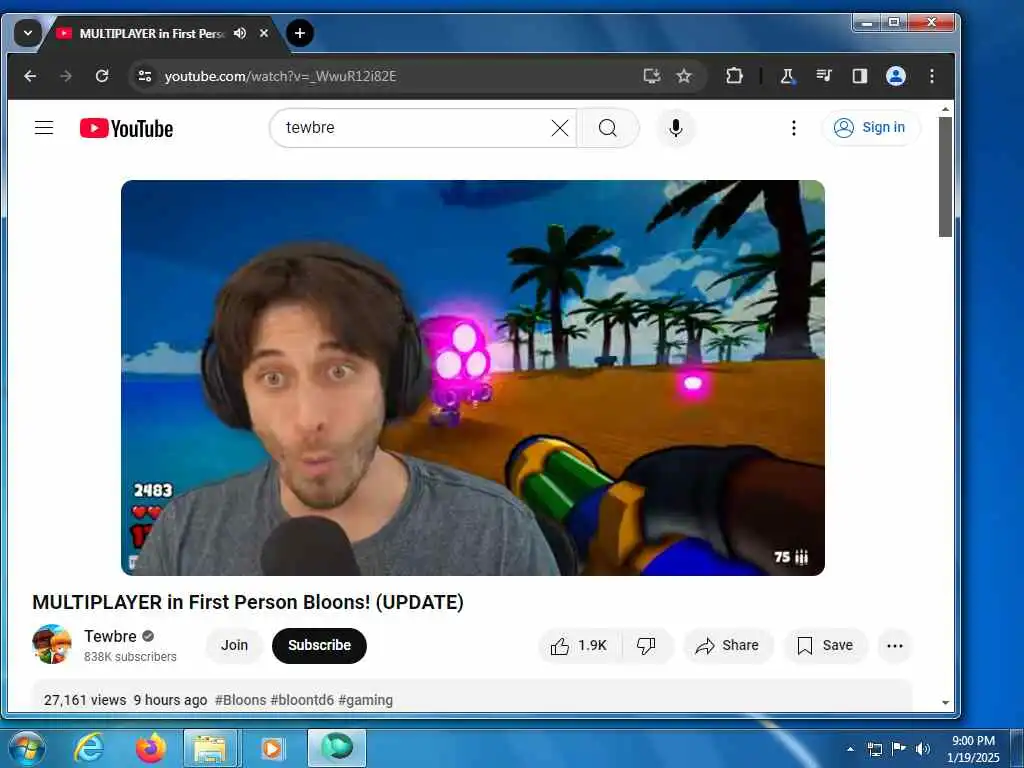Screen dimensions: 1024x768
Task: Open media controls icon in toolbar
Action: tap(824, 76)
